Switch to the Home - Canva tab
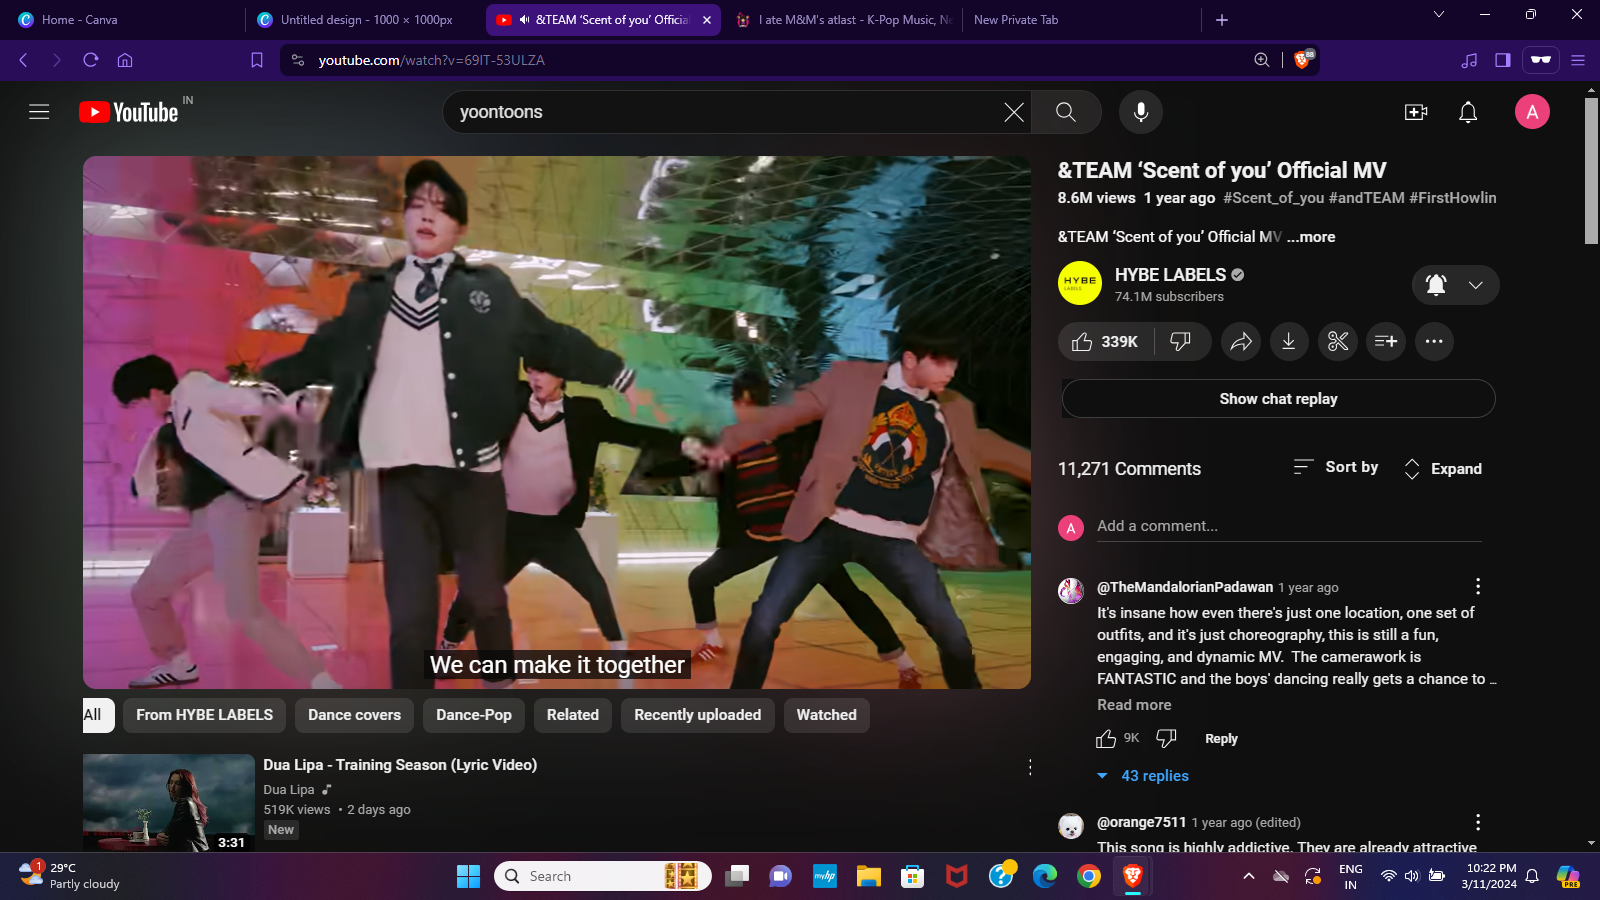The image size is (1600, 900). [124, 19]
